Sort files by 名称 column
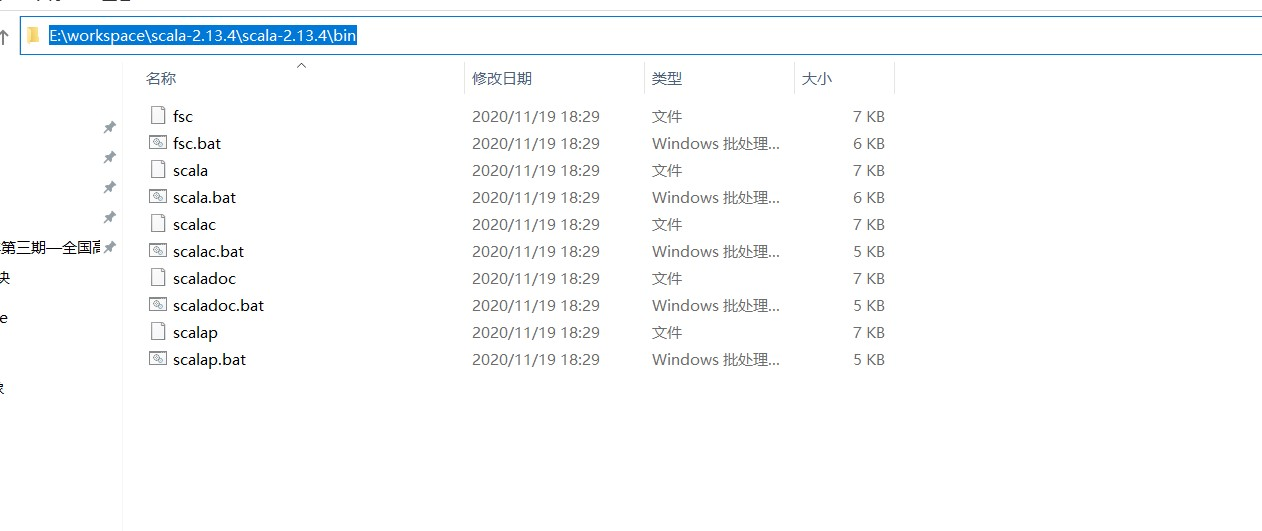1262x531 pixels. coord(161,78)
